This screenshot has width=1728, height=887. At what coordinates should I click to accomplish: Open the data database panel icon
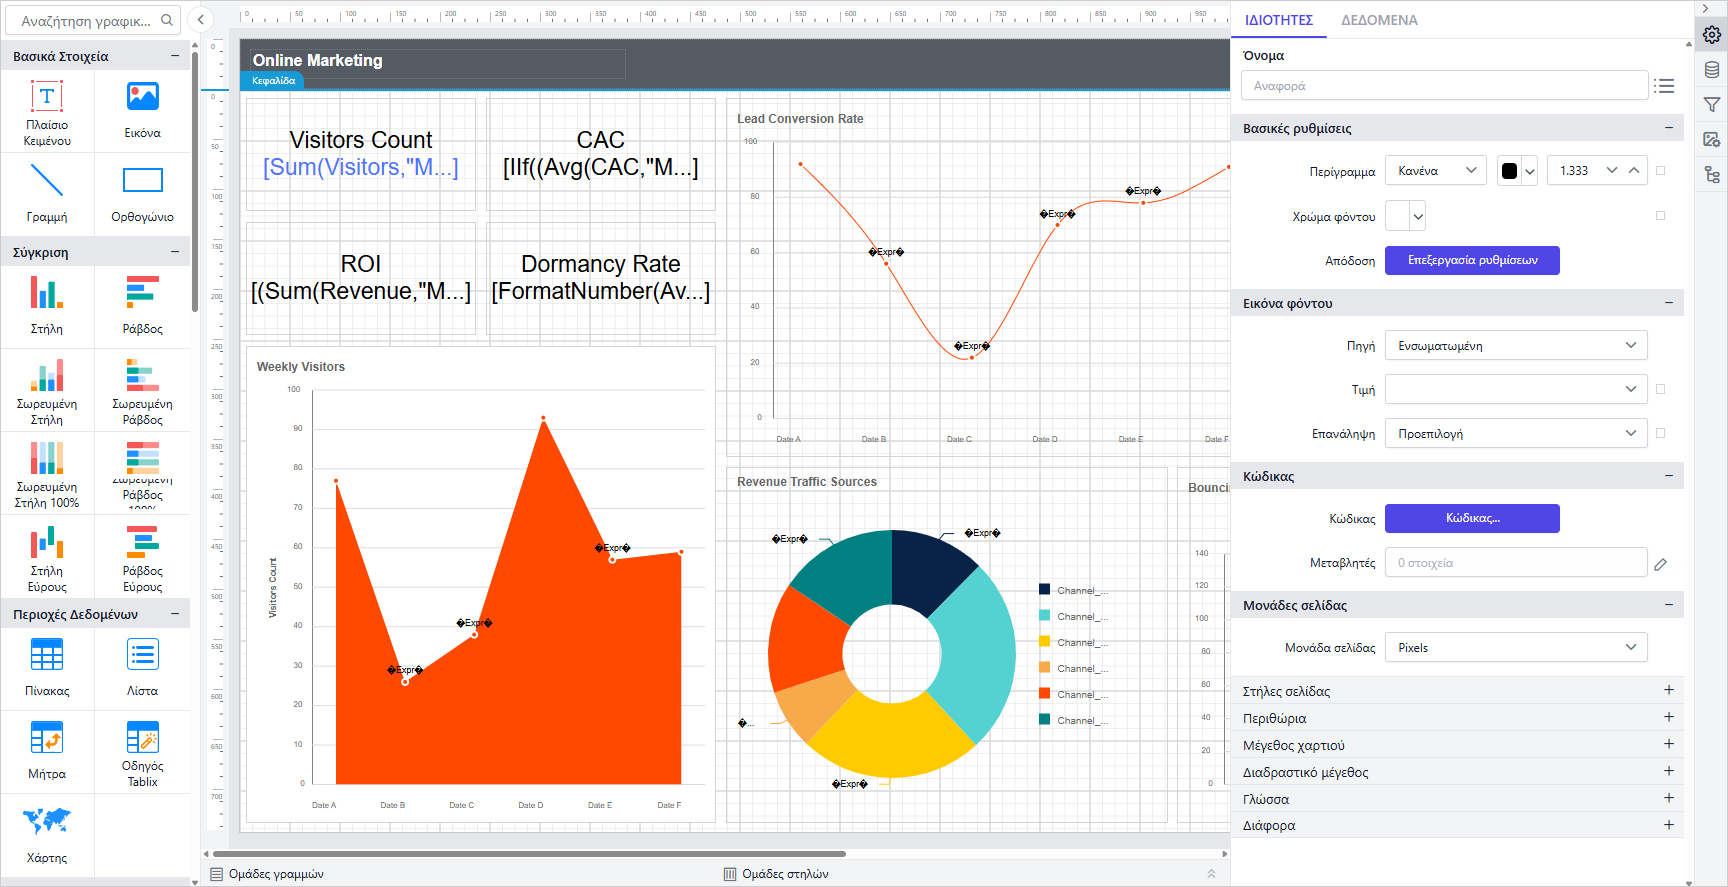coord(1712,70)
